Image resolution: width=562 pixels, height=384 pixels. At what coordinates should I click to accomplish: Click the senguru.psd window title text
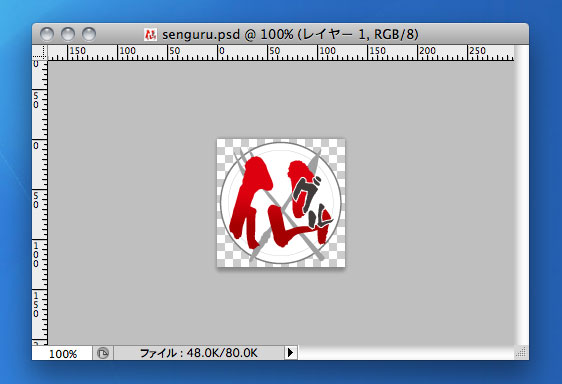point(290,34)
